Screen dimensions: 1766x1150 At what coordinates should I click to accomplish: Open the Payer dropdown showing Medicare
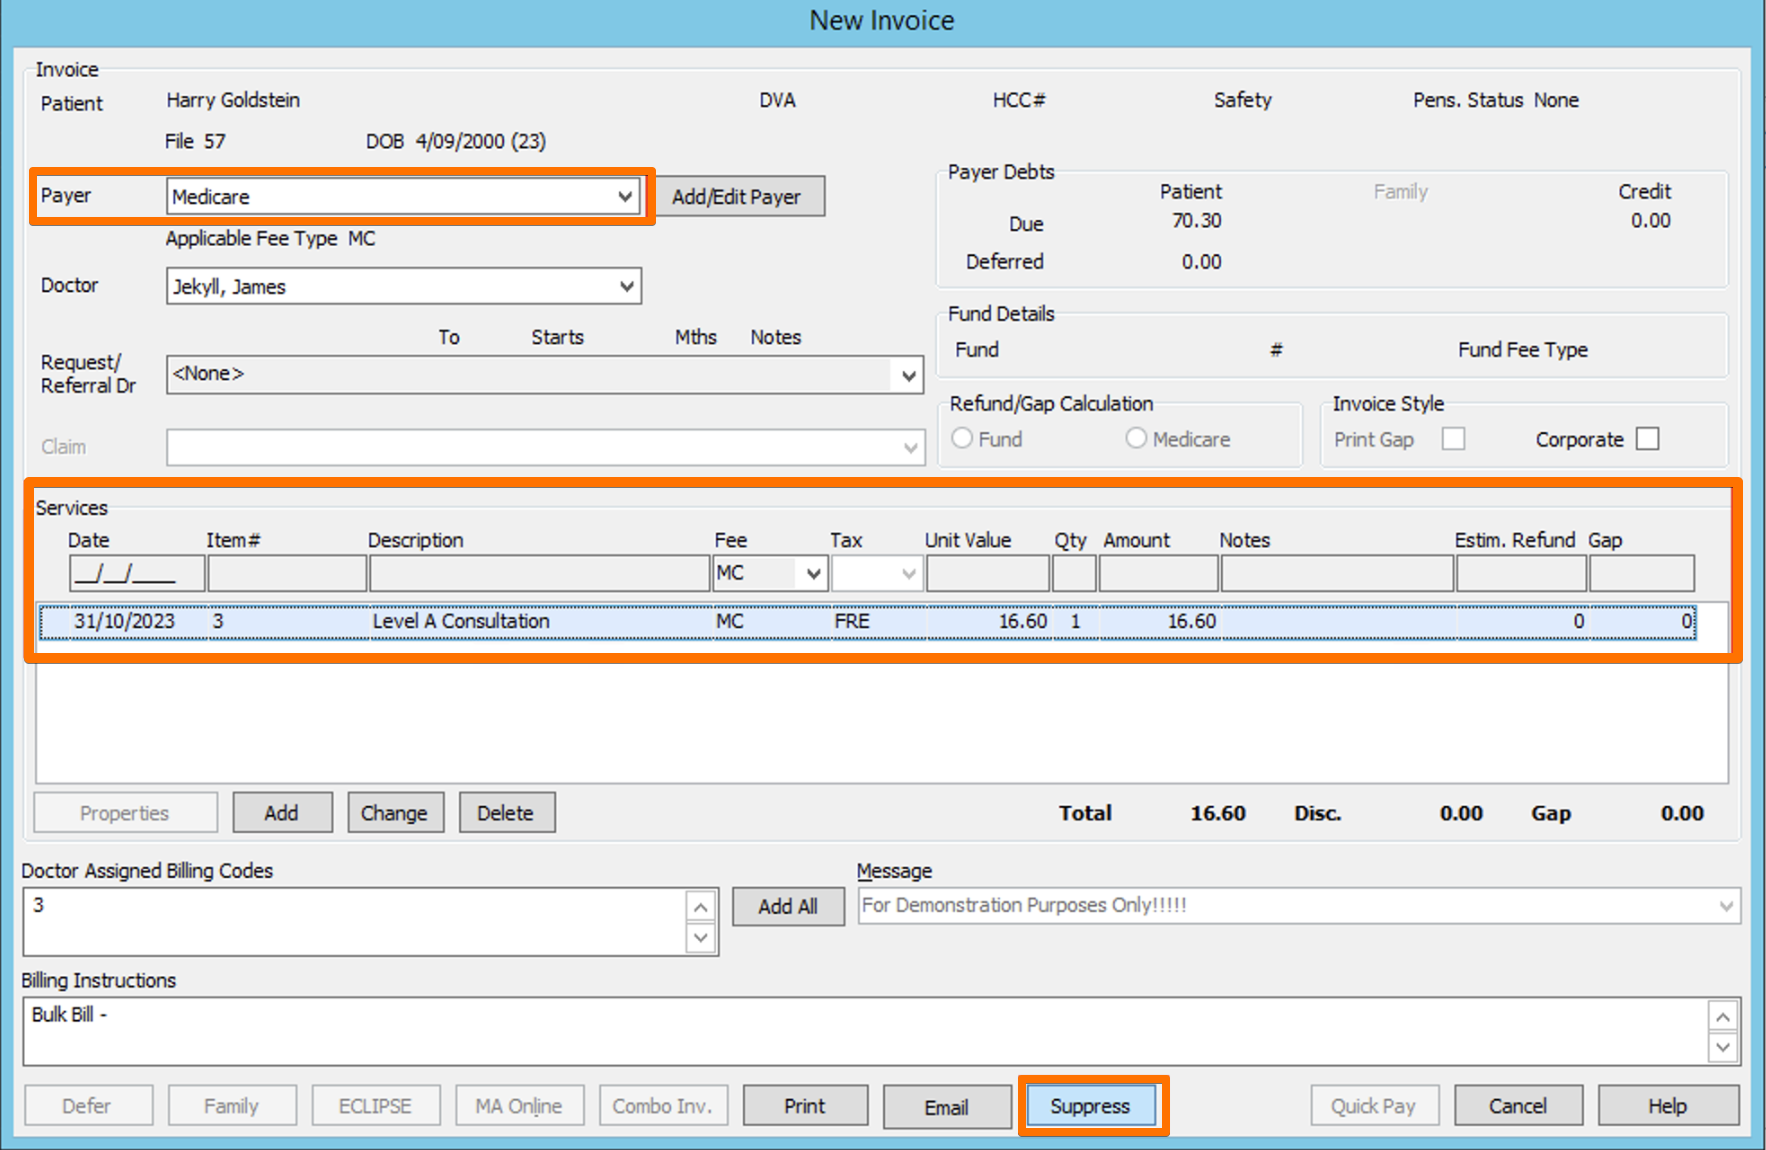[403, 196]
